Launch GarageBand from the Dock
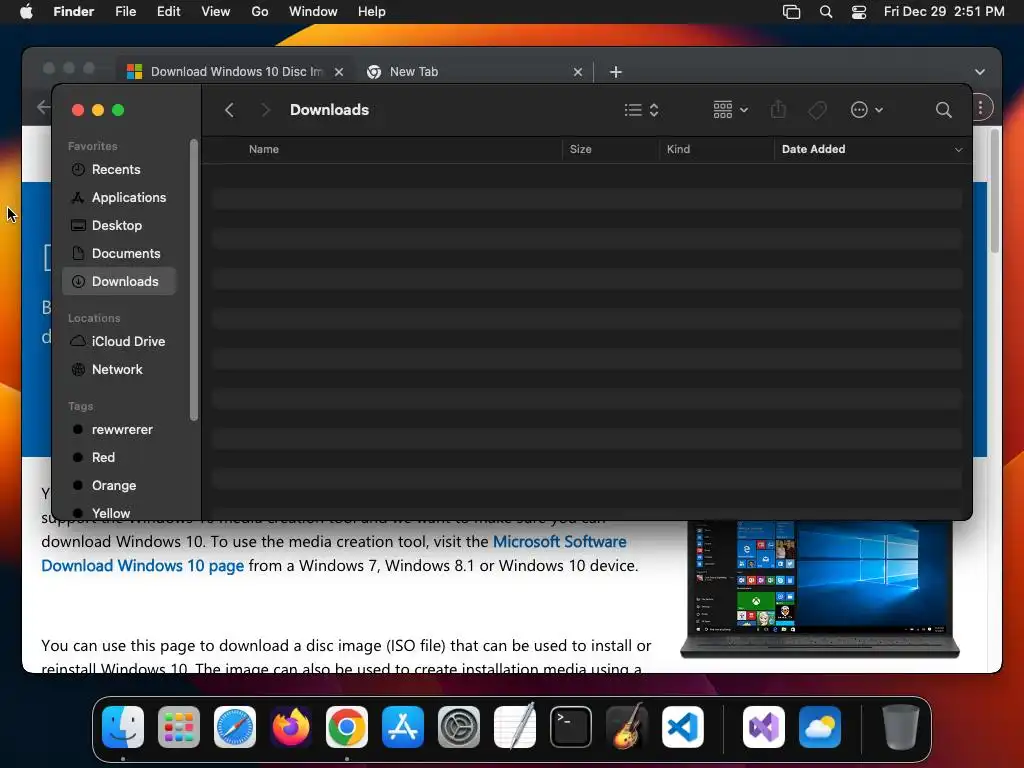The width and height of the screenshot is (1024, 768). [x=627, y=727]
